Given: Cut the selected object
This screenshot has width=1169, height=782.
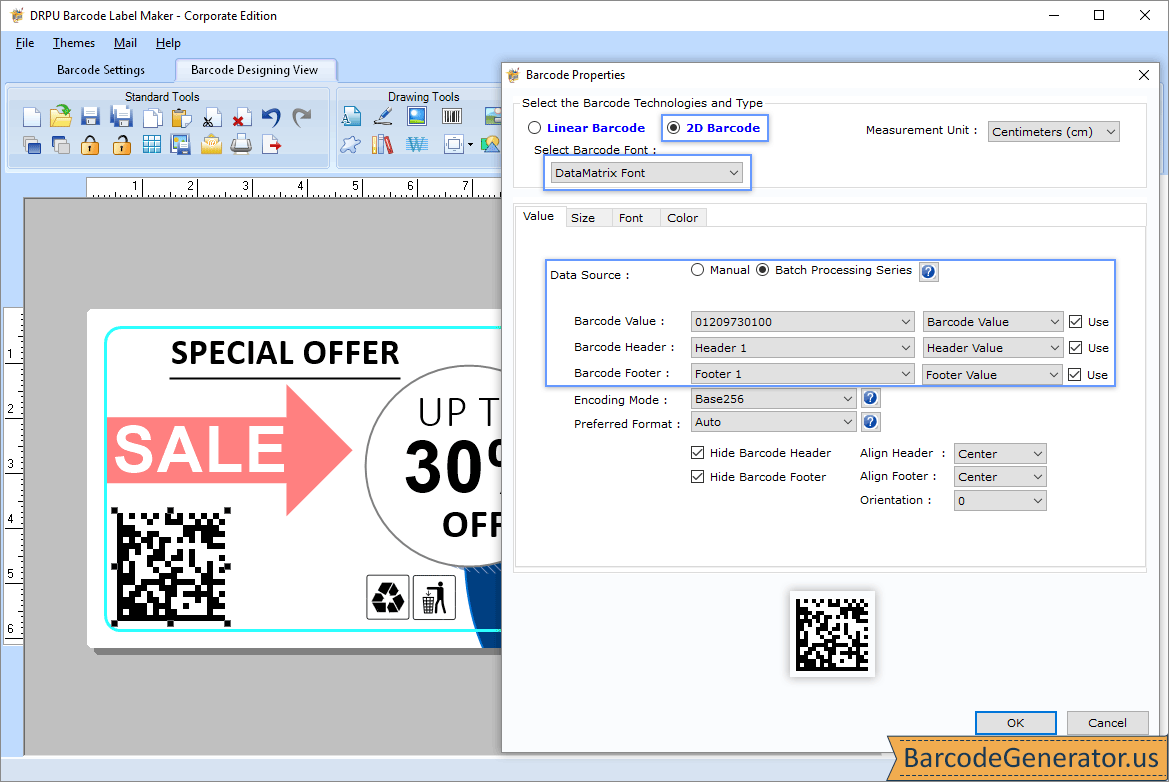Looking at the screenshot, I should click(x=210, y=119).
